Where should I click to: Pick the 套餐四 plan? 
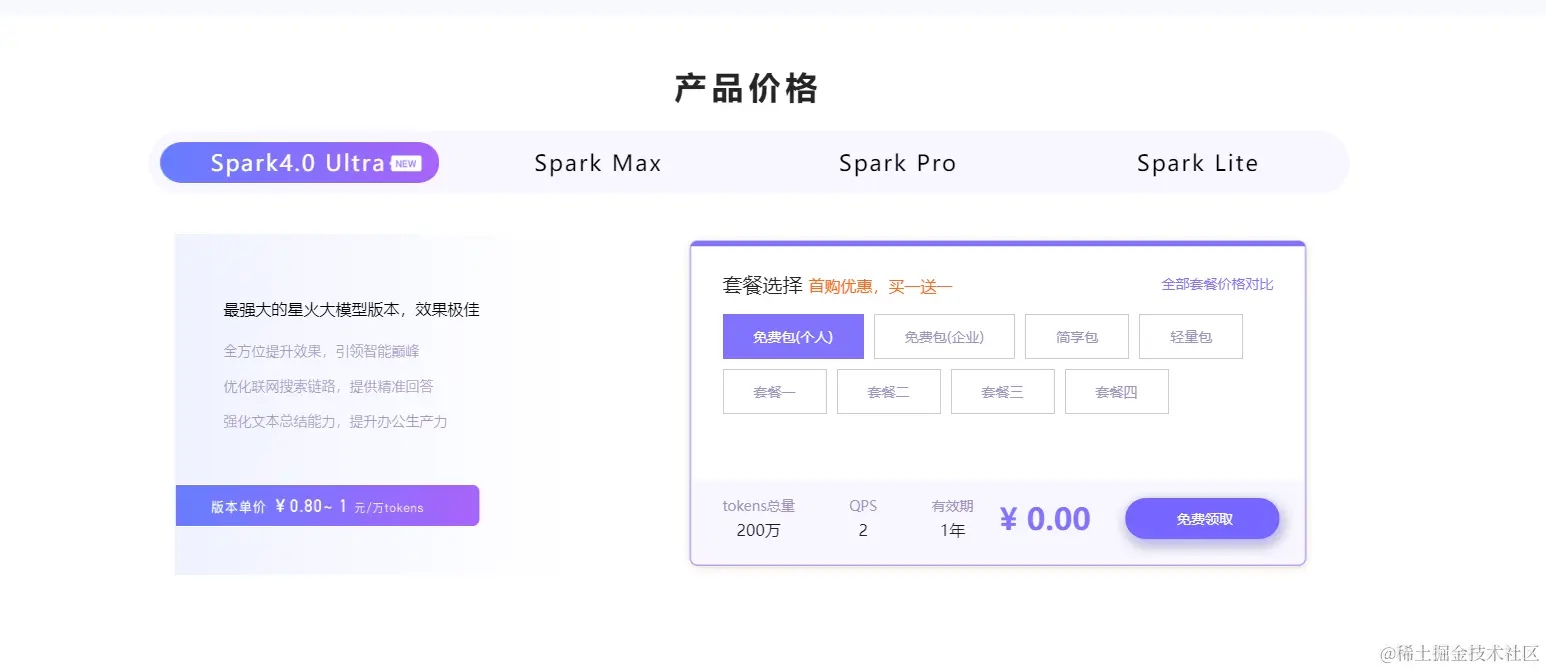(x=1116, y=392)
